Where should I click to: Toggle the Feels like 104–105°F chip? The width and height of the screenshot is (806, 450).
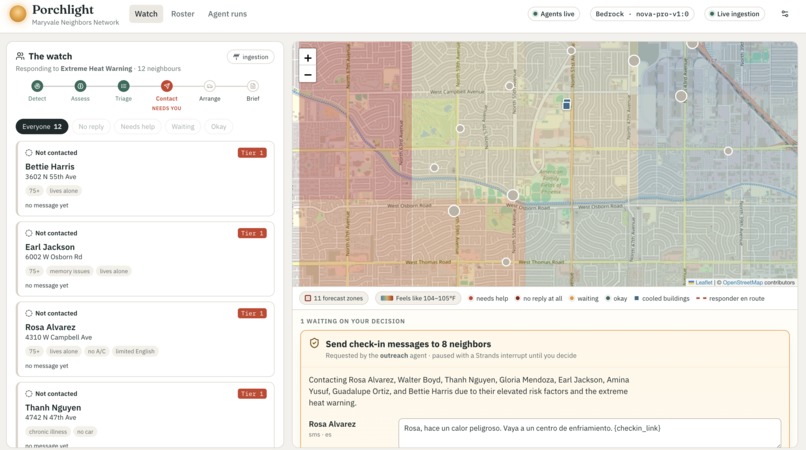418,298
